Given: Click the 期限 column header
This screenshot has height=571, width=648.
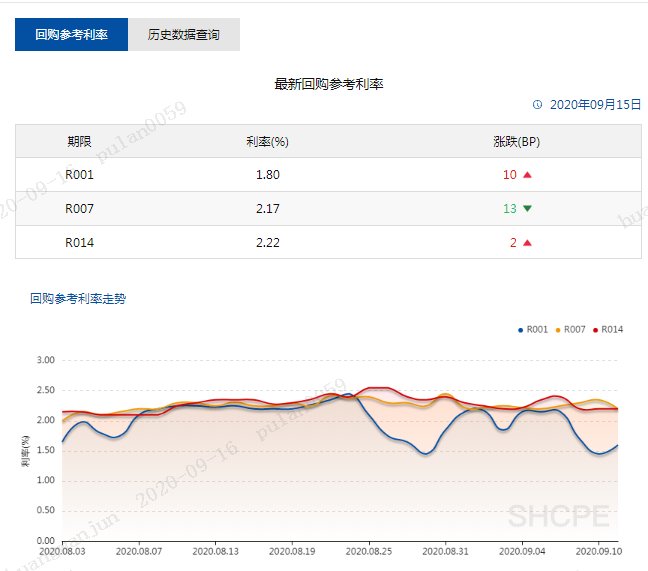Looking at the screenshot, I should coord(79,142).
